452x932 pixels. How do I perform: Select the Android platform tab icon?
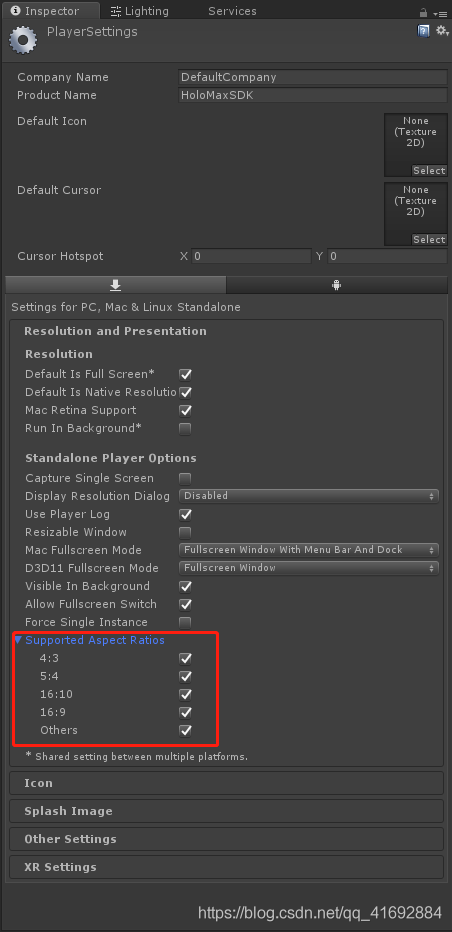coord(337,285)
